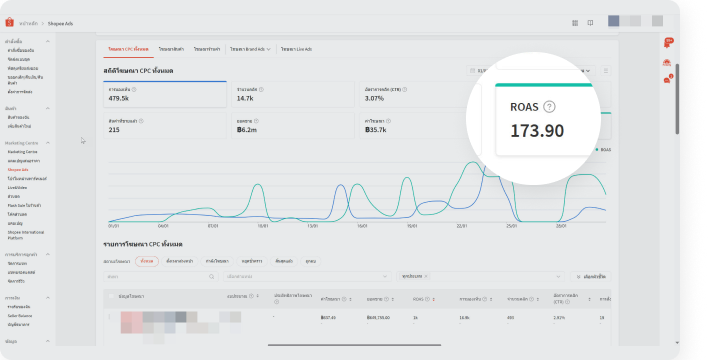Image resolution: width=708 pixels, height=360 pixels.
Task: Open the chat bubble icon in the right rail
Action: [667, 80]
